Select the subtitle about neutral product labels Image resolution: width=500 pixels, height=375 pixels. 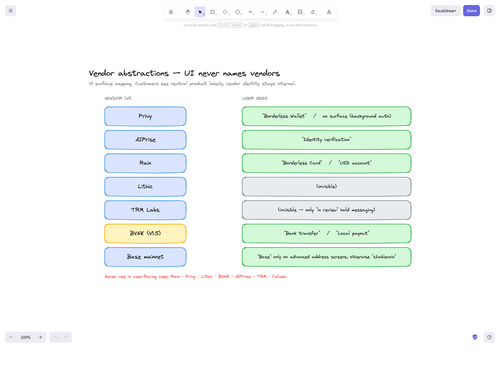point(192,84)
